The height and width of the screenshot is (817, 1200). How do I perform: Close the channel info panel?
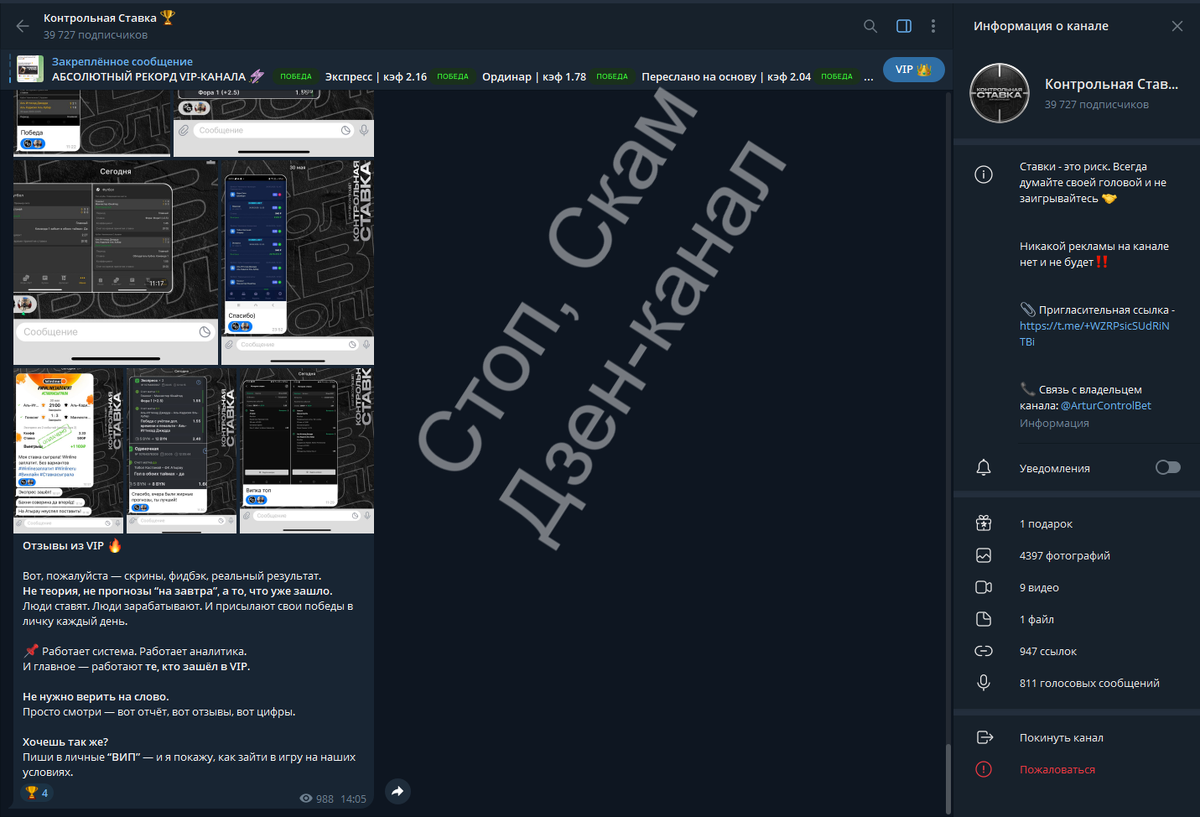click(x=1177, y=26)
